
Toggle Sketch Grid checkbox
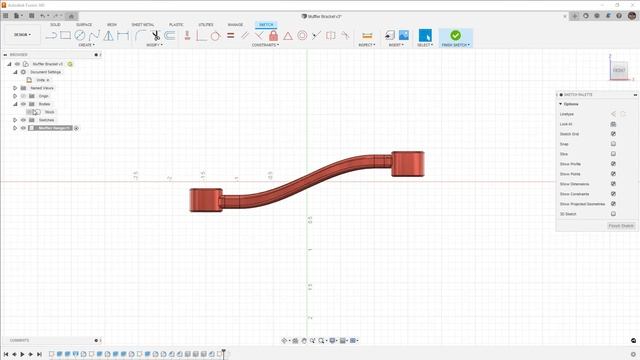coord(613,134)
